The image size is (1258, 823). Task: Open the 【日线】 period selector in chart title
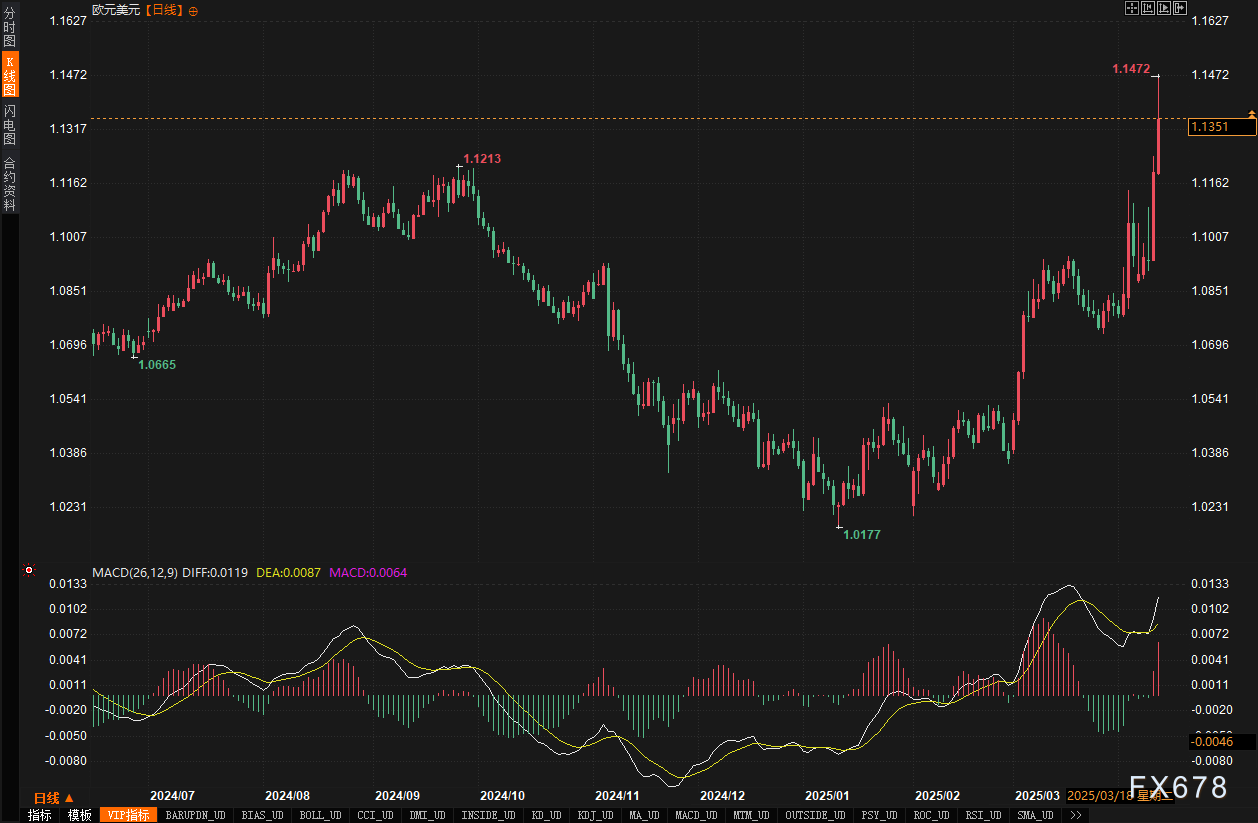[x=165, y=10]
